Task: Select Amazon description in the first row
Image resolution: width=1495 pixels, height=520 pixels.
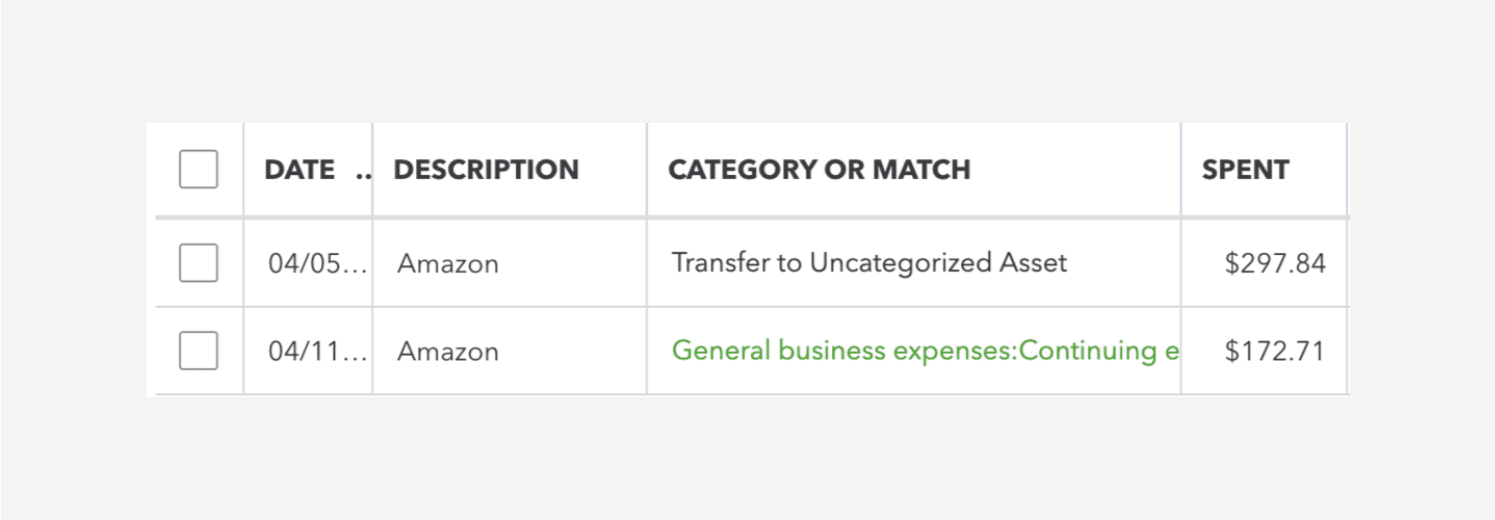Action: tap(448, 264)
